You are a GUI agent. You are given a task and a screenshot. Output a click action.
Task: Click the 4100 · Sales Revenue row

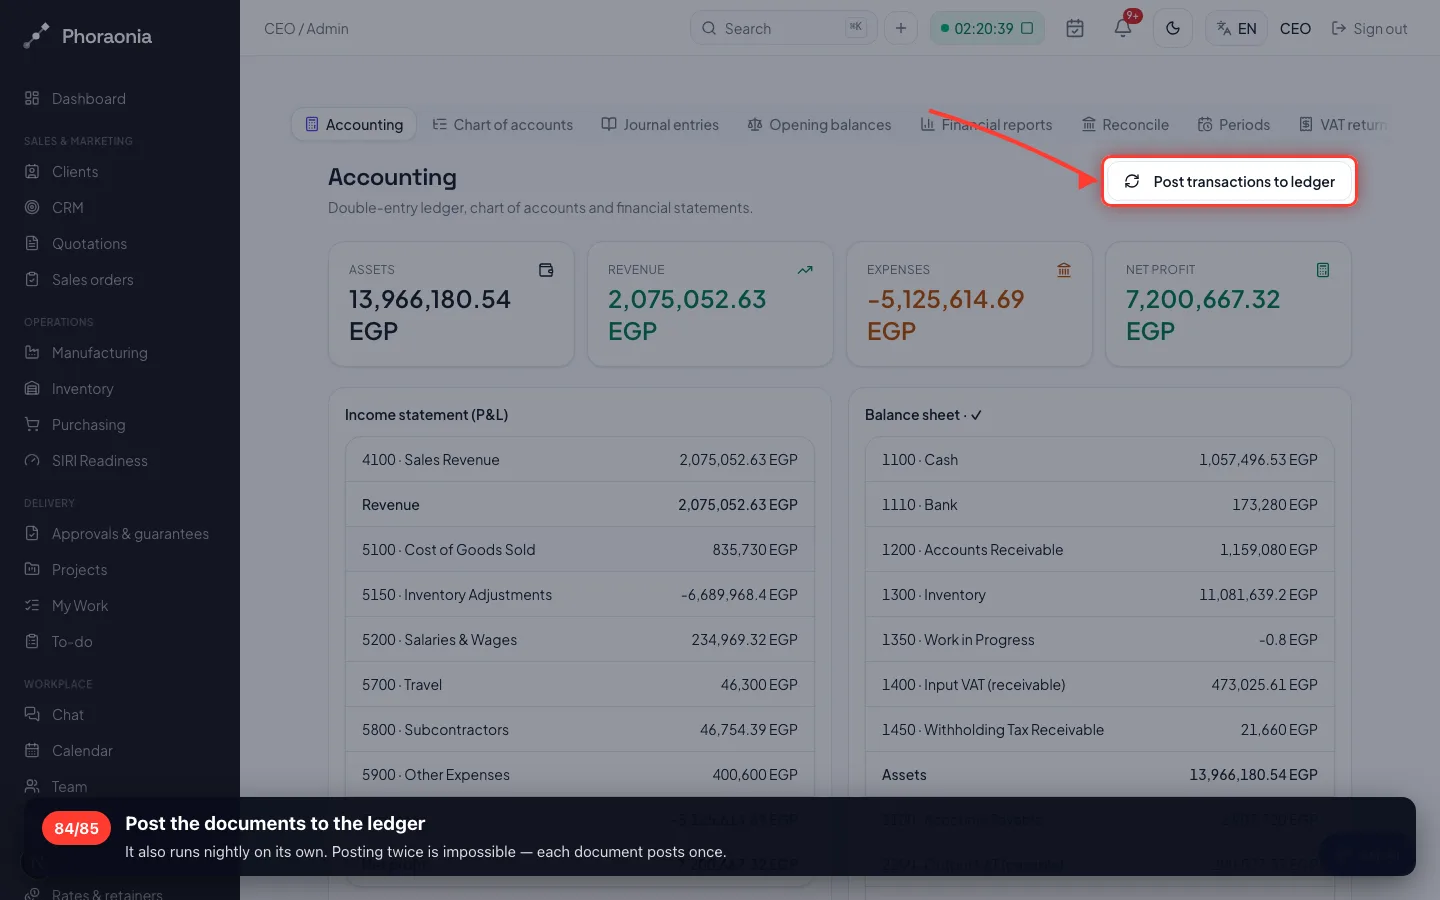(x=580, y=460)
